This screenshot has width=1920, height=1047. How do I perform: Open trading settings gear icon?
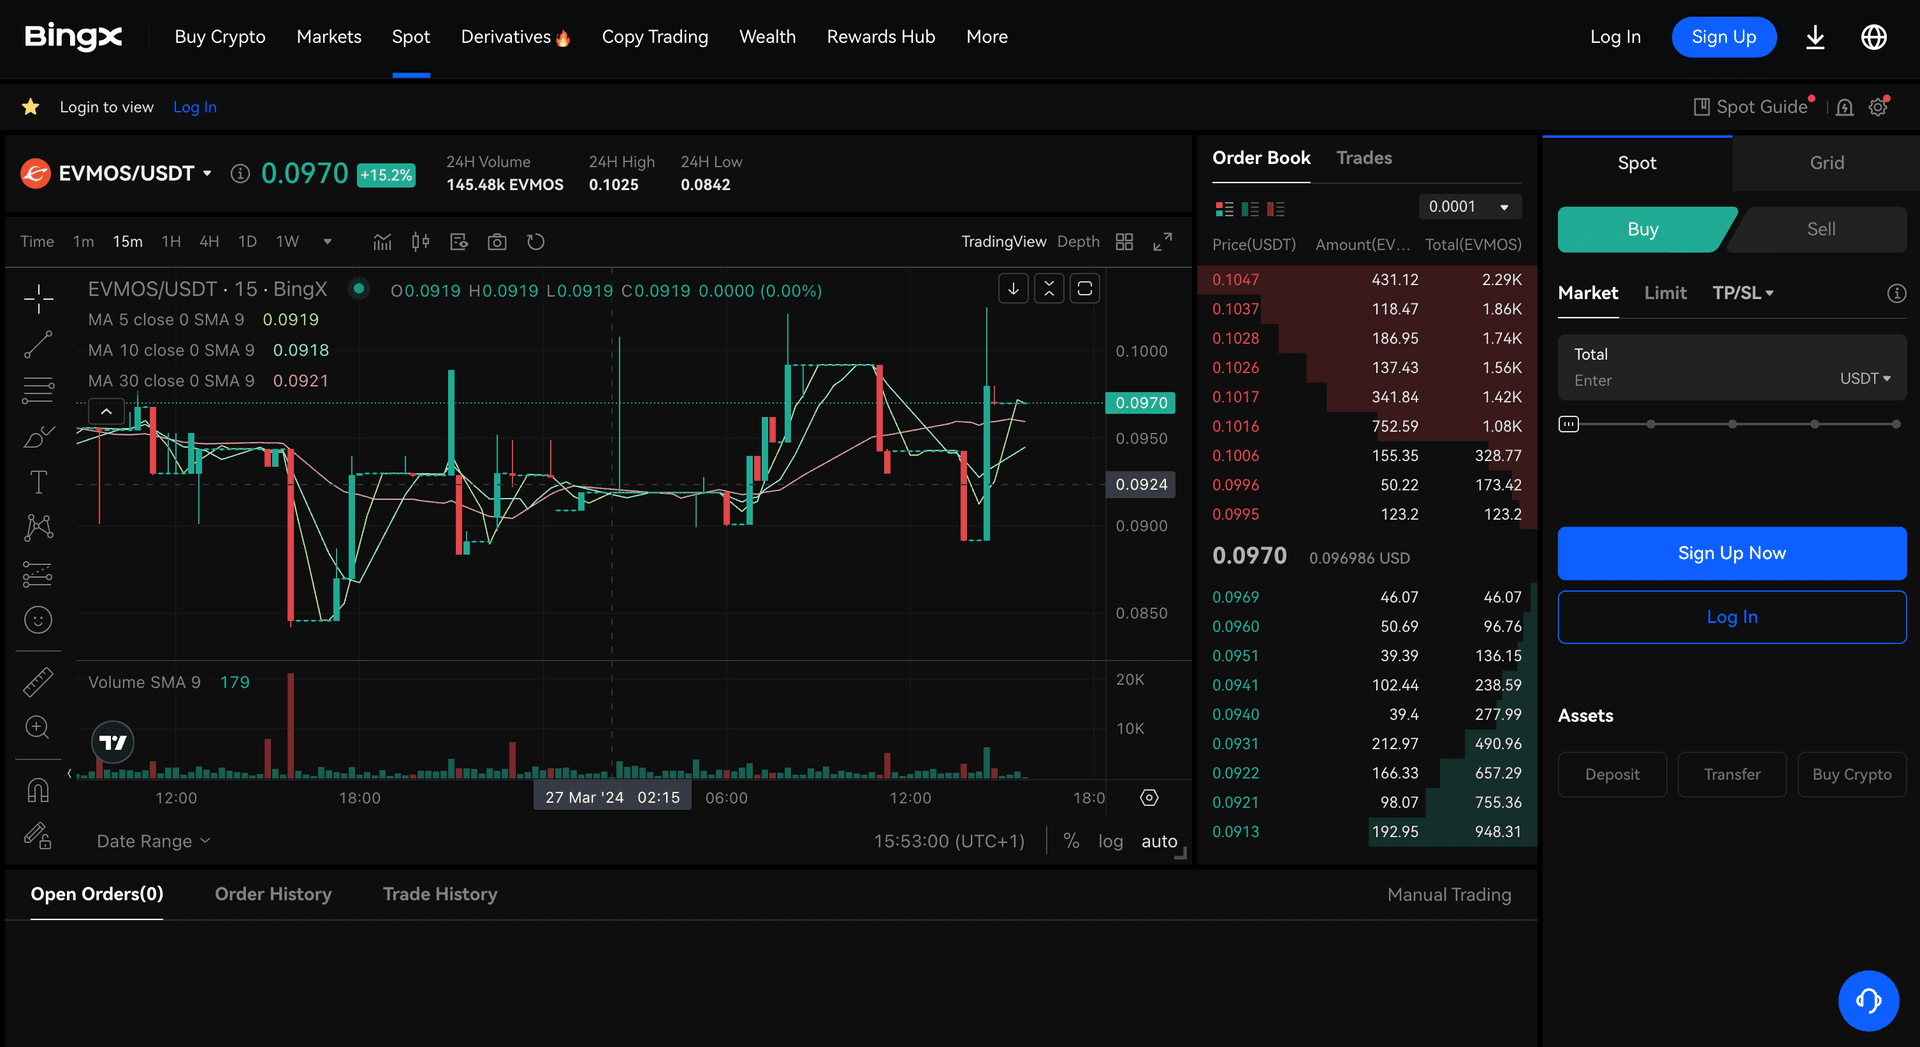pos(1879,107)
